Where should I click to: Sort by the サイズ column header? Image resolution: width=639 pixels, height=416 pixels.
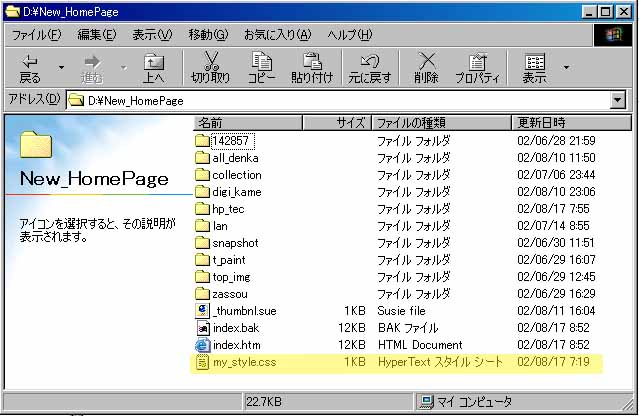(x=337, y=123)
